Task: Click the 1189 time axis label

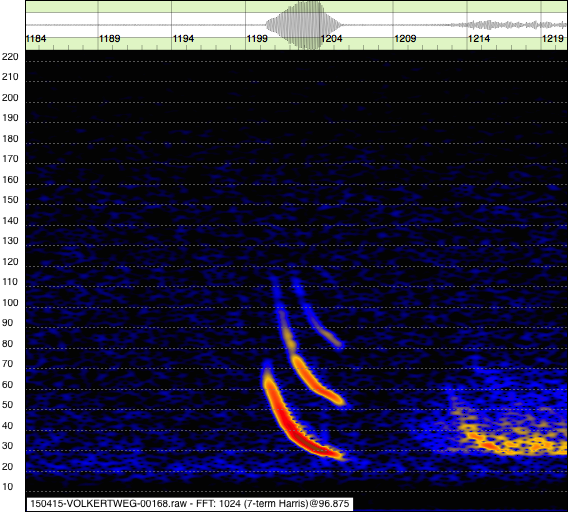Action: [x=109, y=38]
